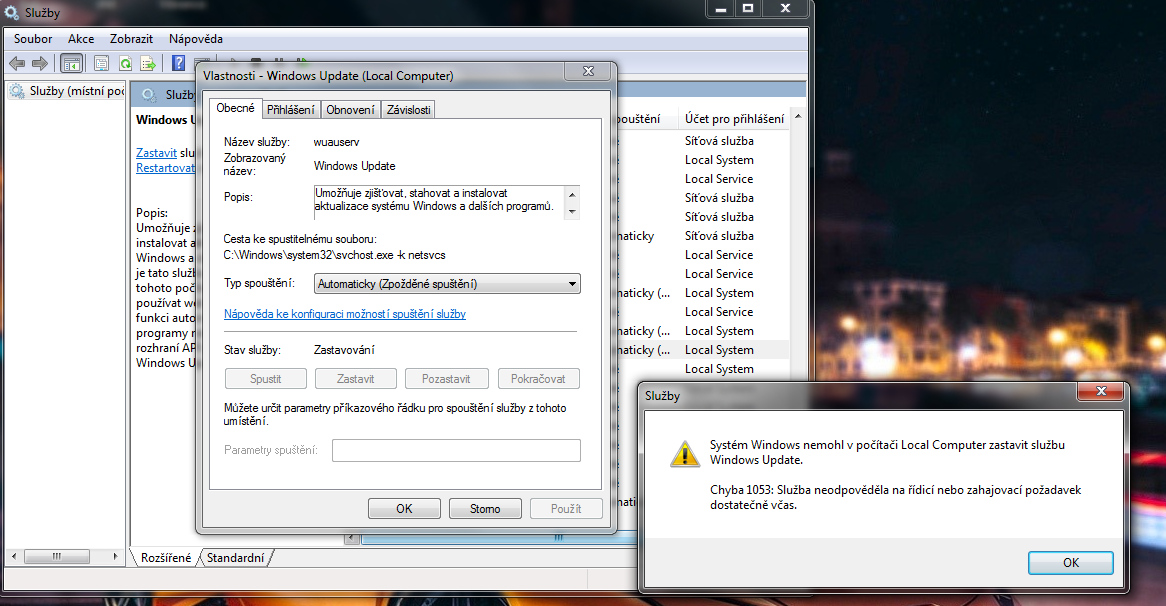Click the Back arrow in the toolbar

(17, 63)
